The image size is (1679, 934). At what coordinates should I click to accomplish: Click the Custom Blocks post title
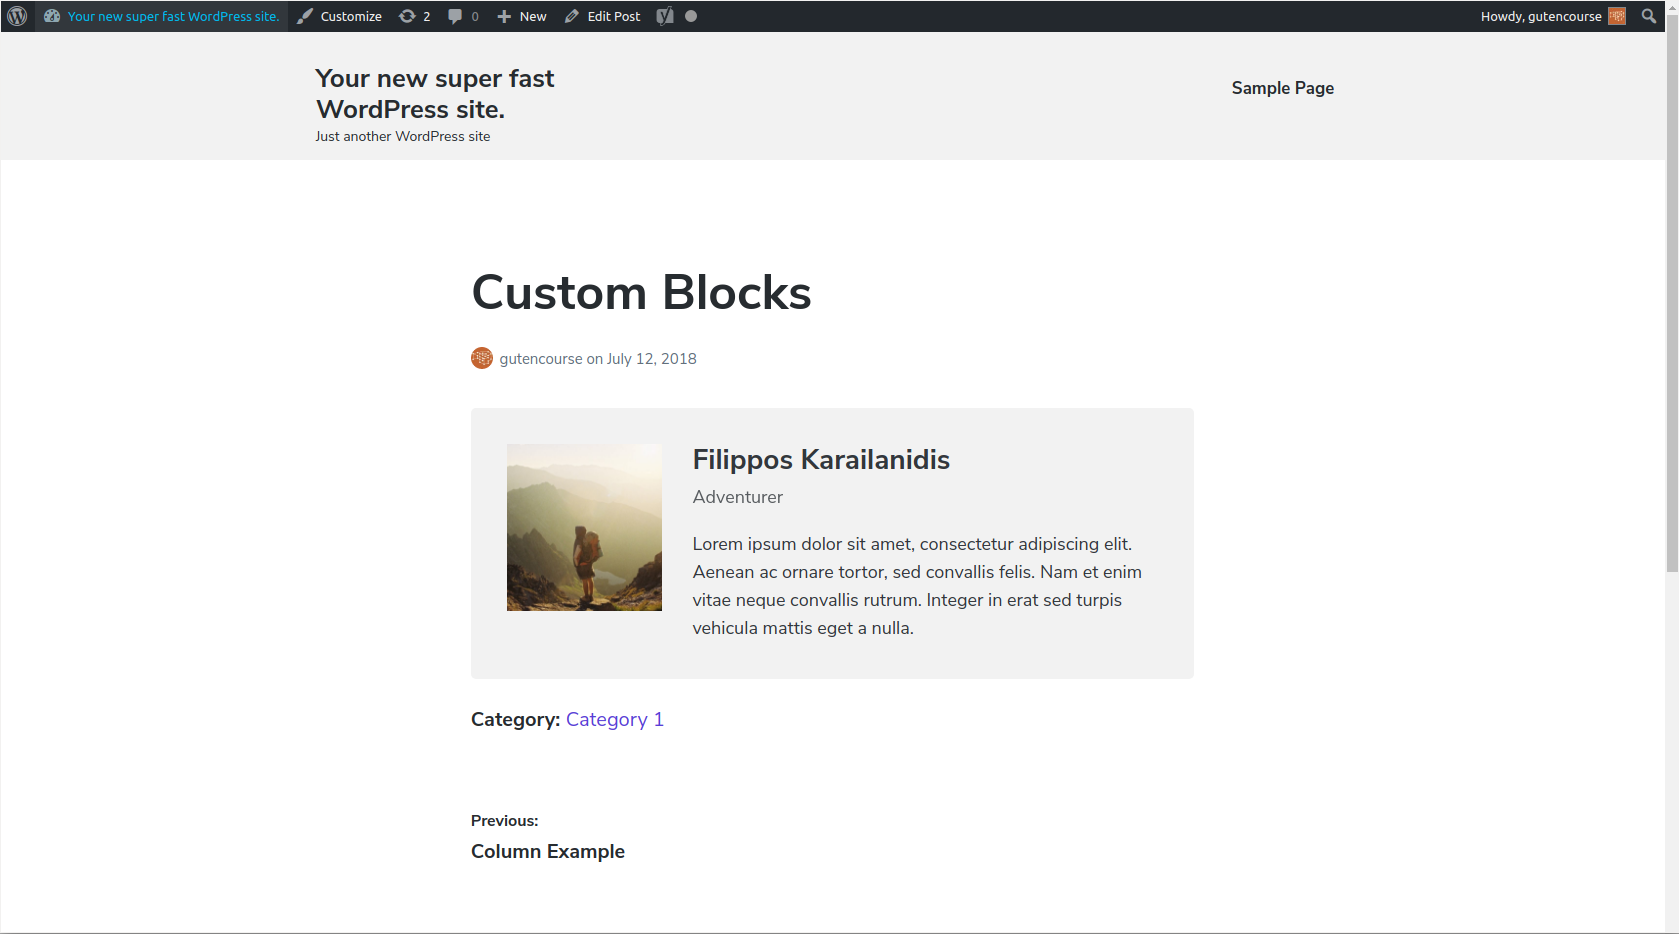point(641,293)
